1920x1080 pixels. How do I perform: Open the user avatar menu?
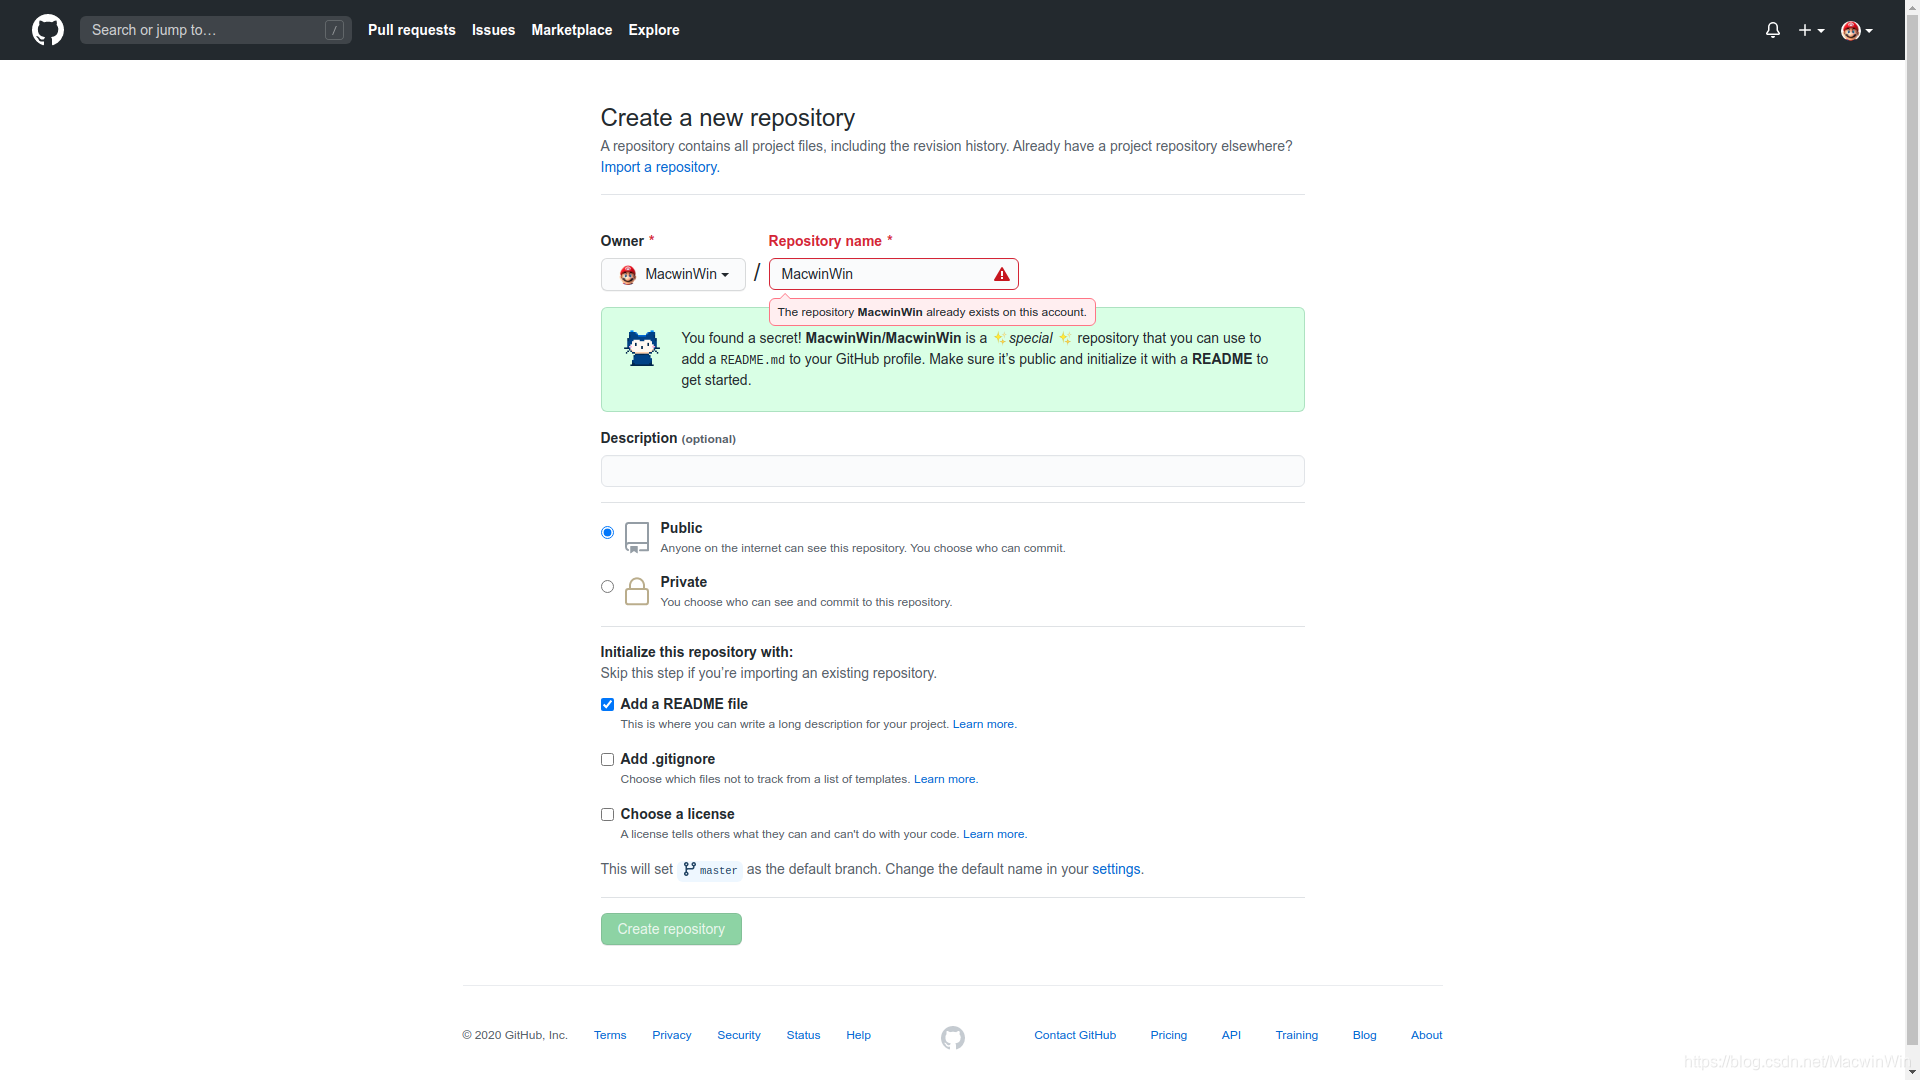coord(1857,30)
